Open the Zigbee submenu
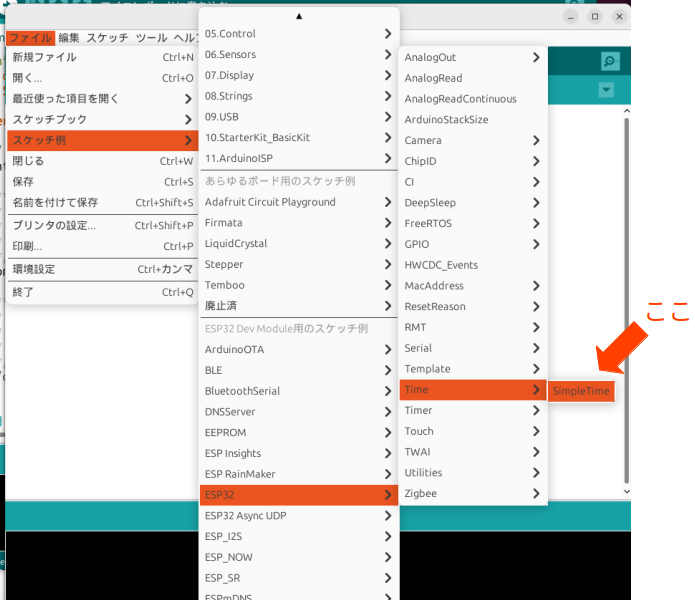This screenshot has height=600, width=695. point(473,494)
